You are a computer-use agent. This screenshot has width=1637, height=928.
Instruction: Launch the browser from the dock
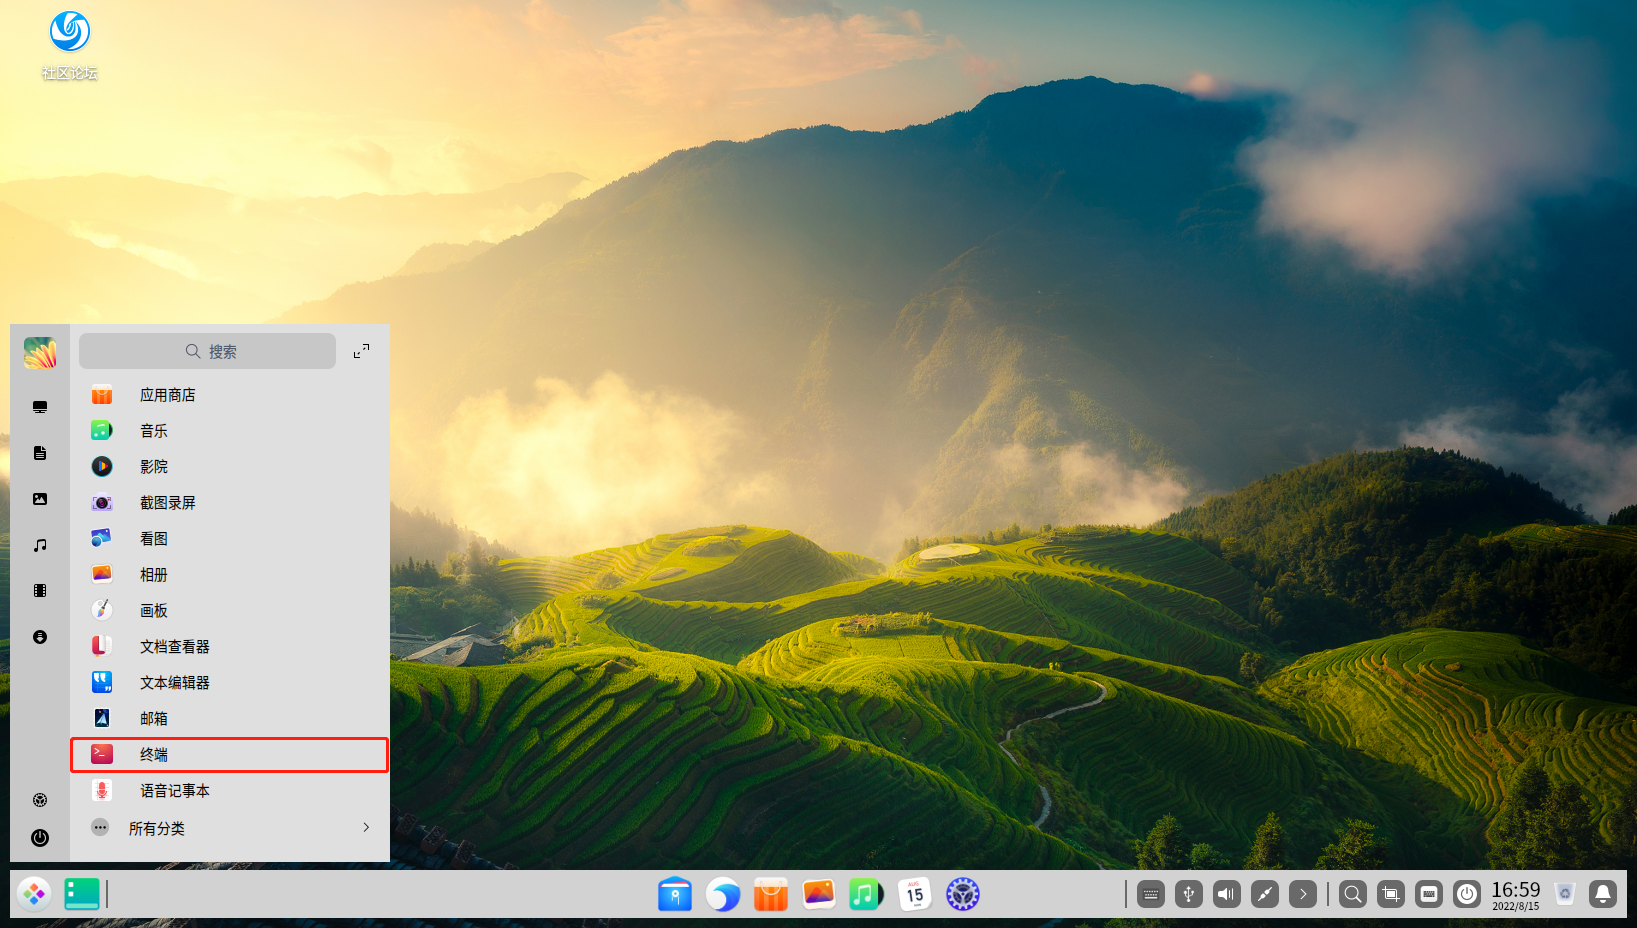[x=723, y=894]
